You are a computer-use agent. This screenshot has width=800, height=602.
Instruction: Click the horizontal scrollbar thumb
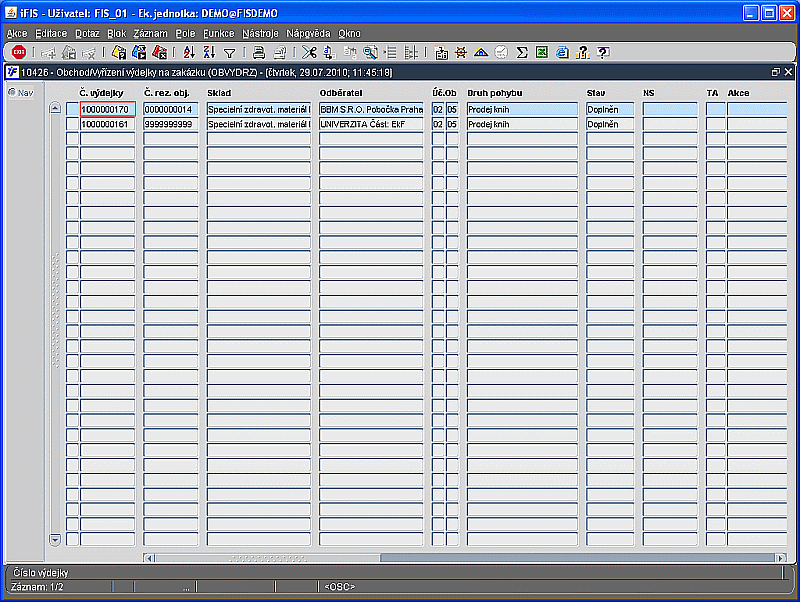coord(267,558)
